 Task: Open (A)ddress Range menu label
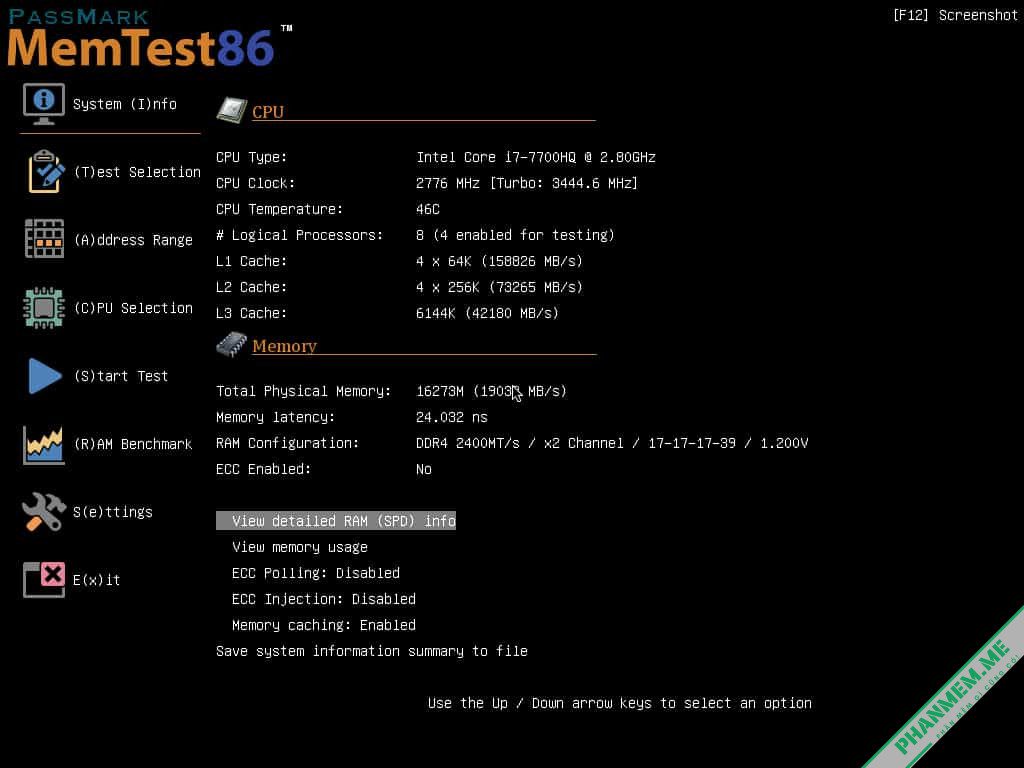[x=133, y=240]
